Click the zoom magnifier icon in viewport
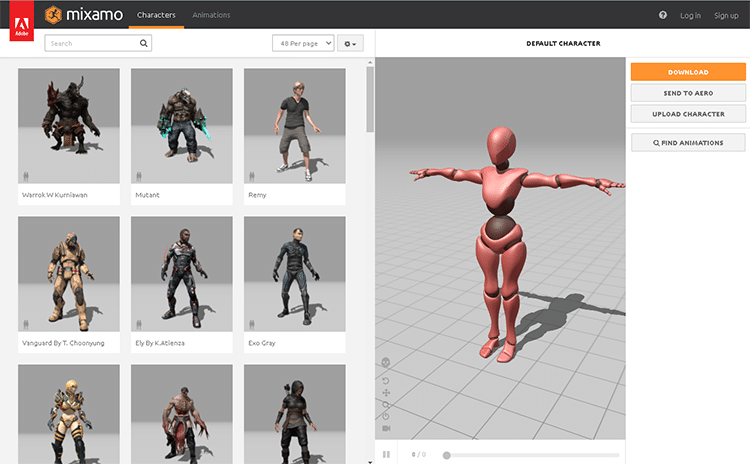Image resolution: width=750 pixels, height=464 pixels. (x=386, y=404)
